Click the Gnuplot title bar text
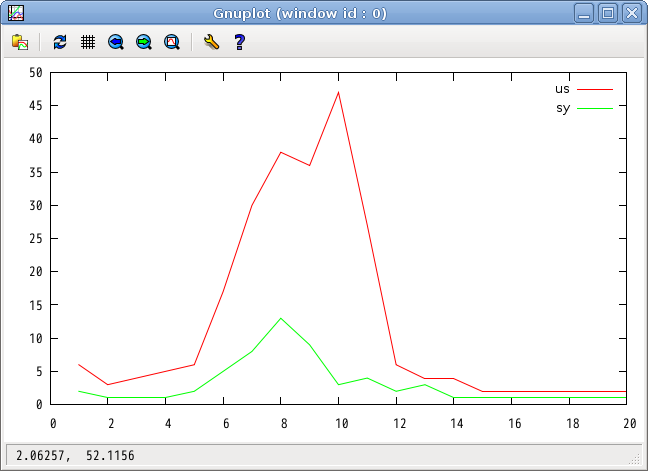 click(x=300, y=13)
